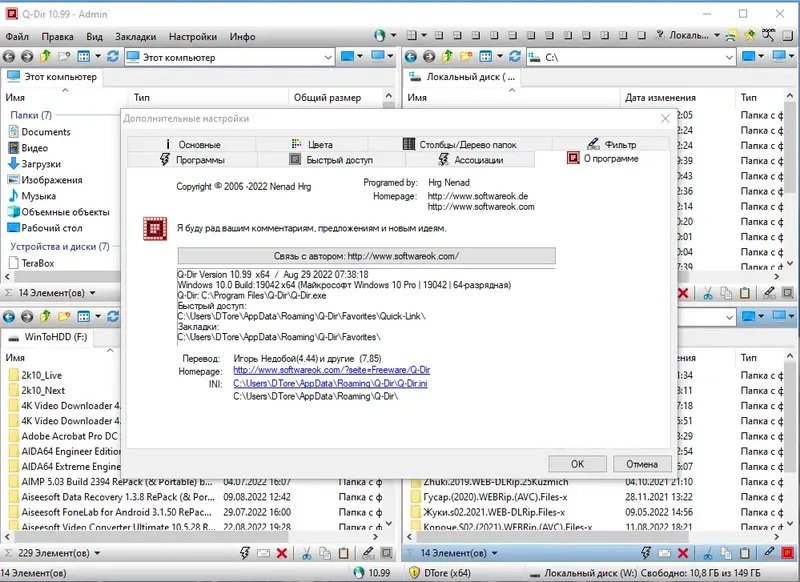The image size is (800, 582).
Task: Switch to the Основные tab
Action: coord(191,144)
